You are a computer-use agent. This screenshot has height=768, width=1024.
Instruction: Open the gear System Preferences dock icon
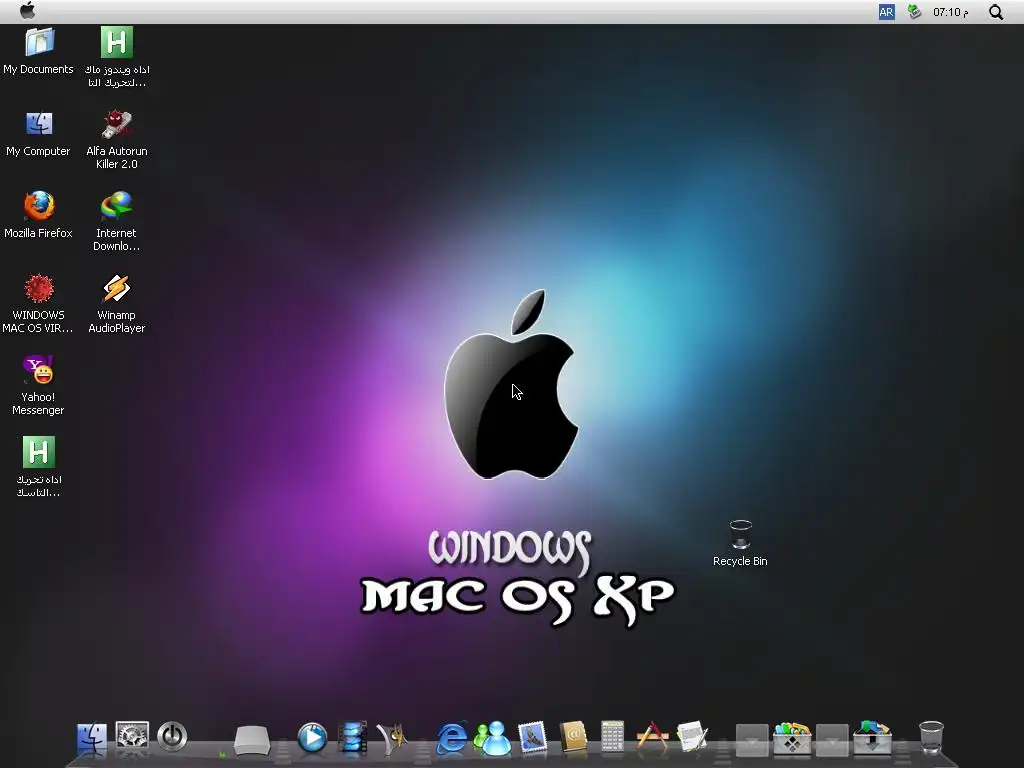(x=132, y=736)
